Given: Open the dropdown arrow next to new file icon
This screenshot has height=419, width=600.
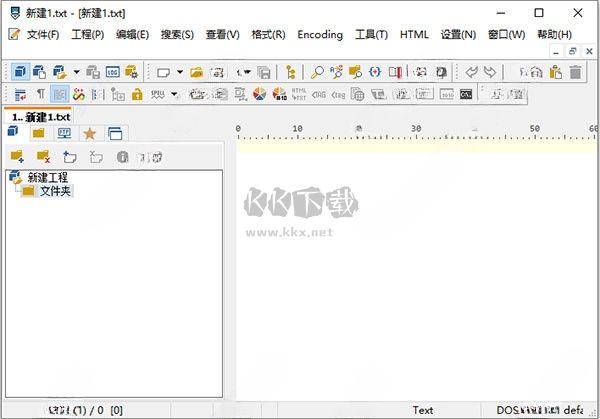Looking at the screenshot, I should pyautogui.click(x=180, y=72).
